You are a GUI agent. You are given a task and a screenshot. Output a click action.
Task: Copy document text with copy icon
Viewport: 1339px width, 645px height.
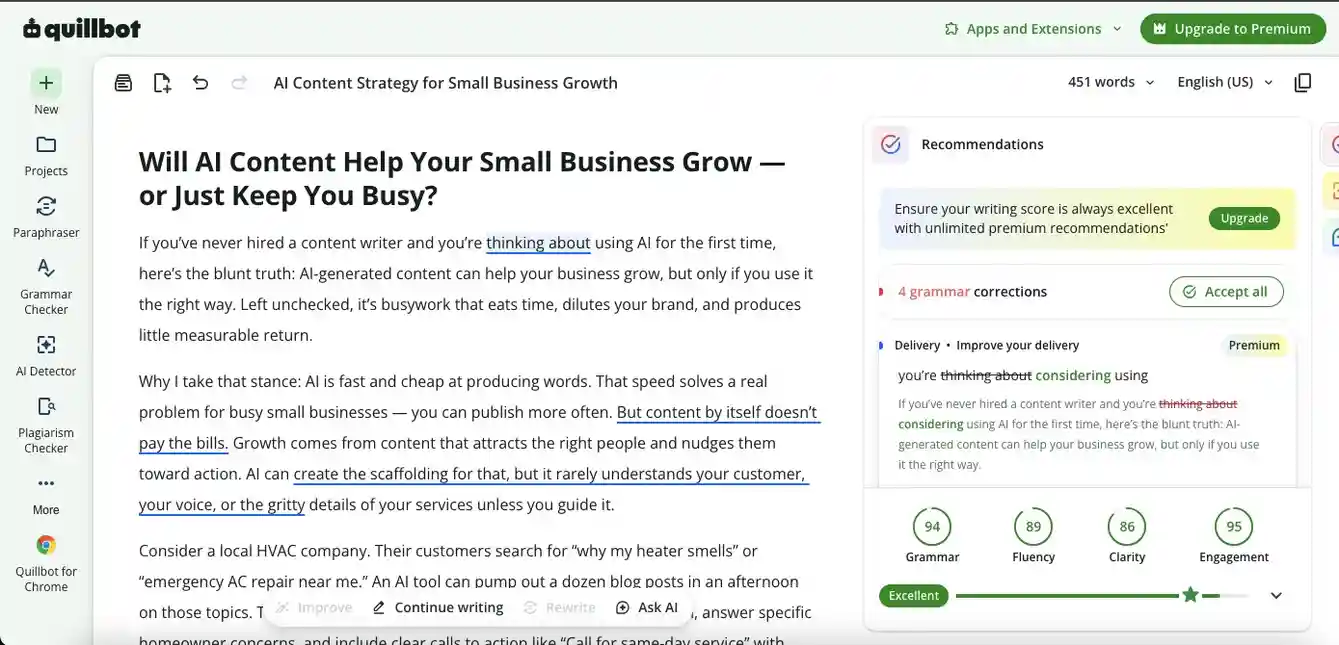click(x=1303, y=83)
